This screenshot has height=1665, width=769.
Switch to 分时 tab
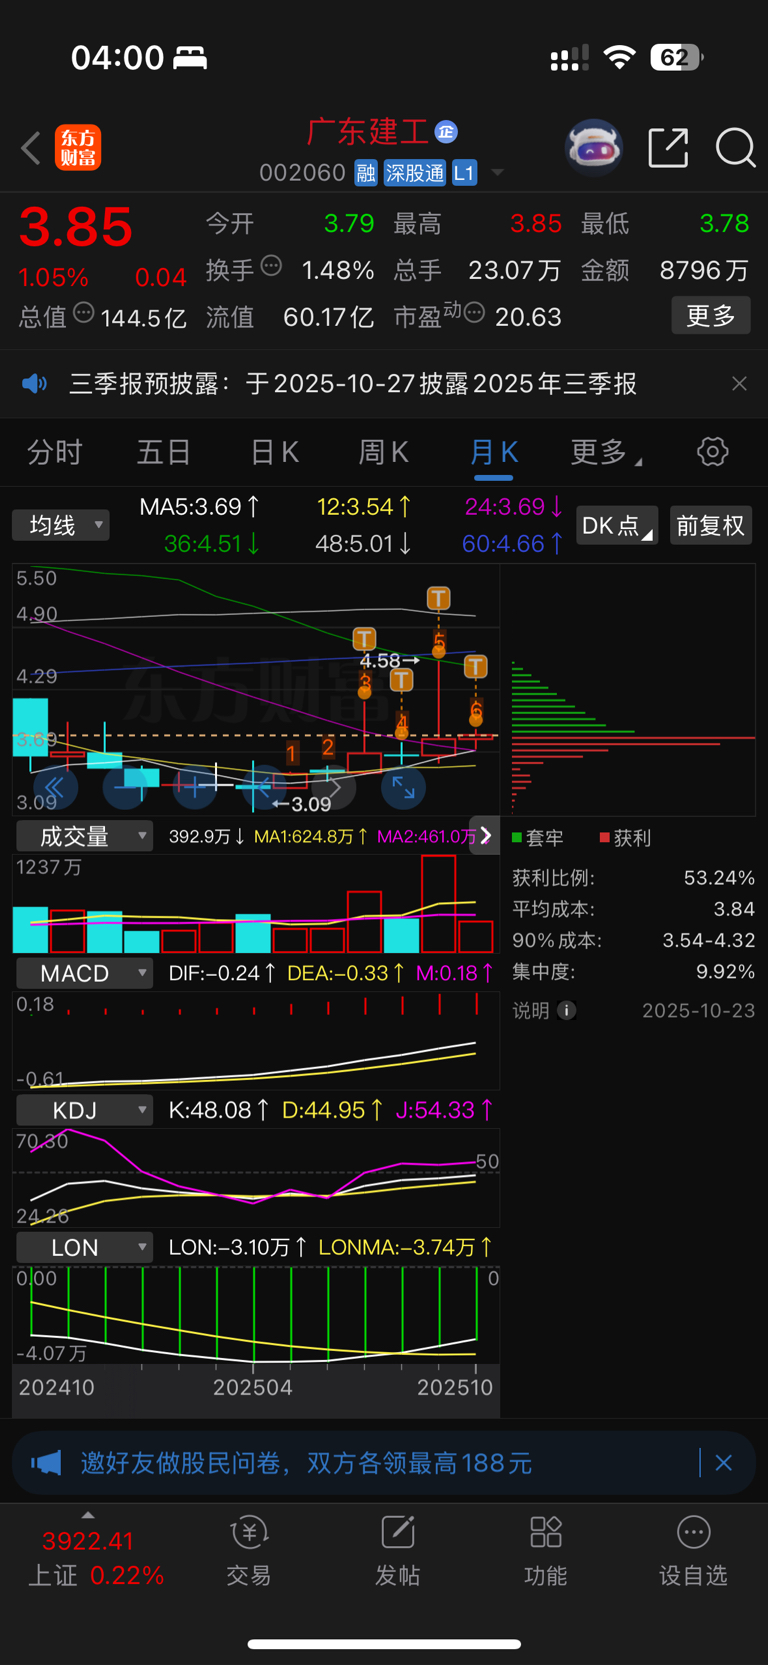[55, 452]
